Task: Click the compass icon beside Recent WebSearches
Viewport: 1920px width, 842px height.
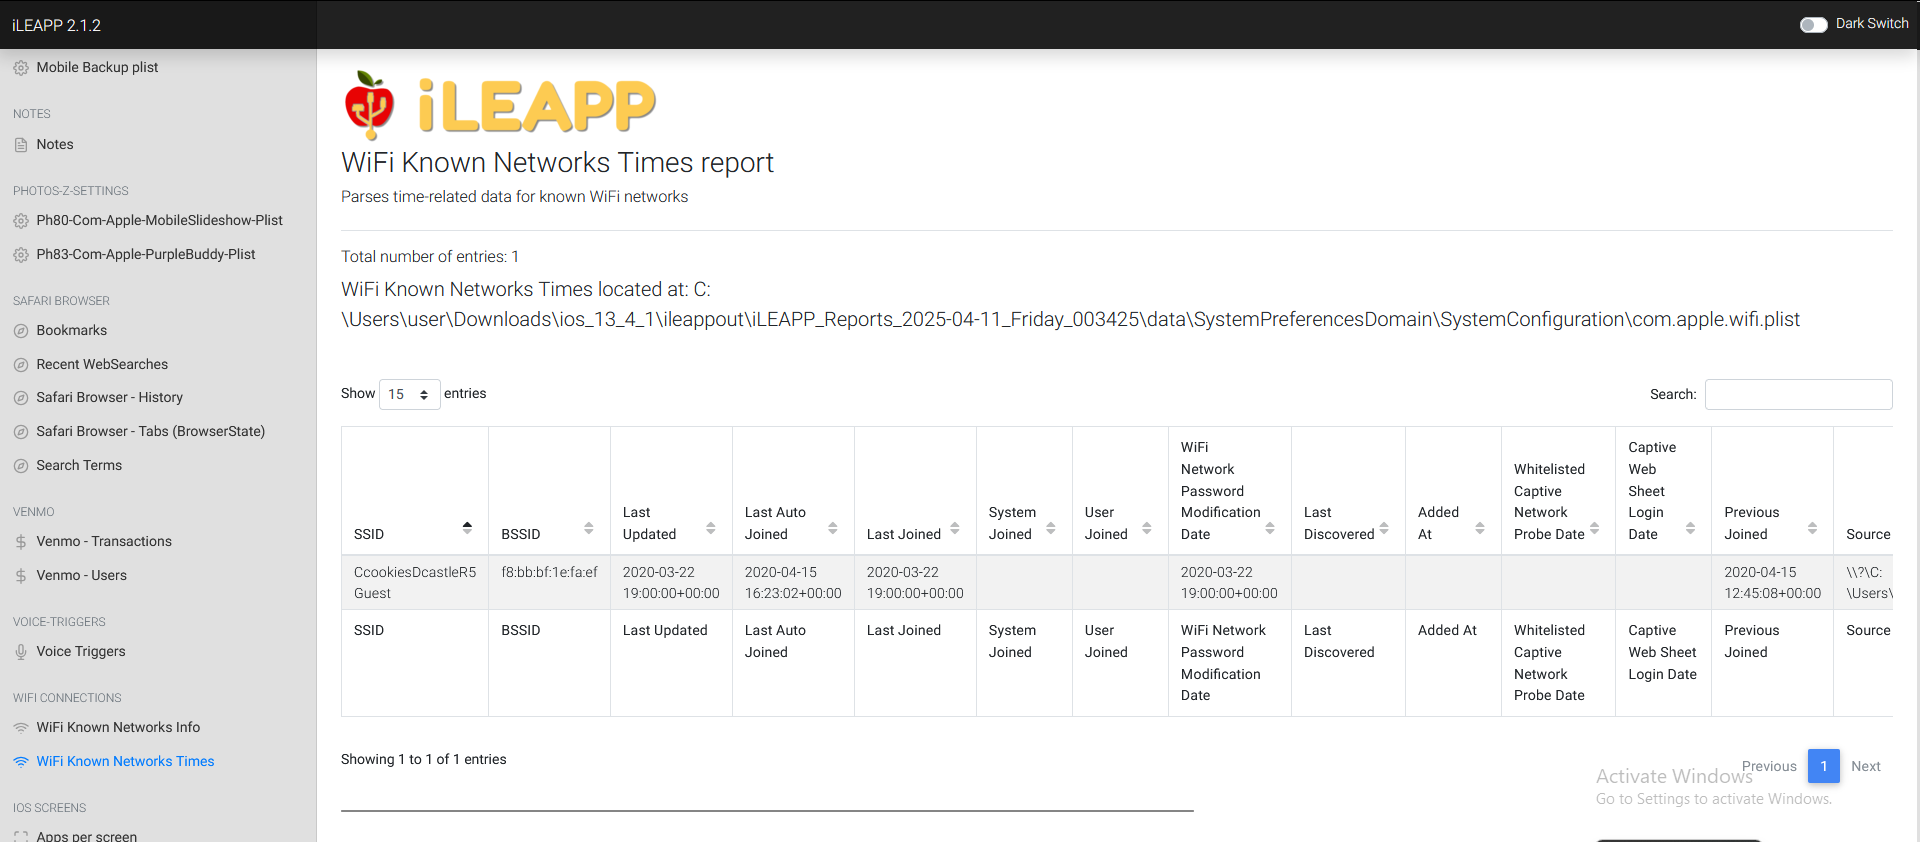Action: [21, 365]
